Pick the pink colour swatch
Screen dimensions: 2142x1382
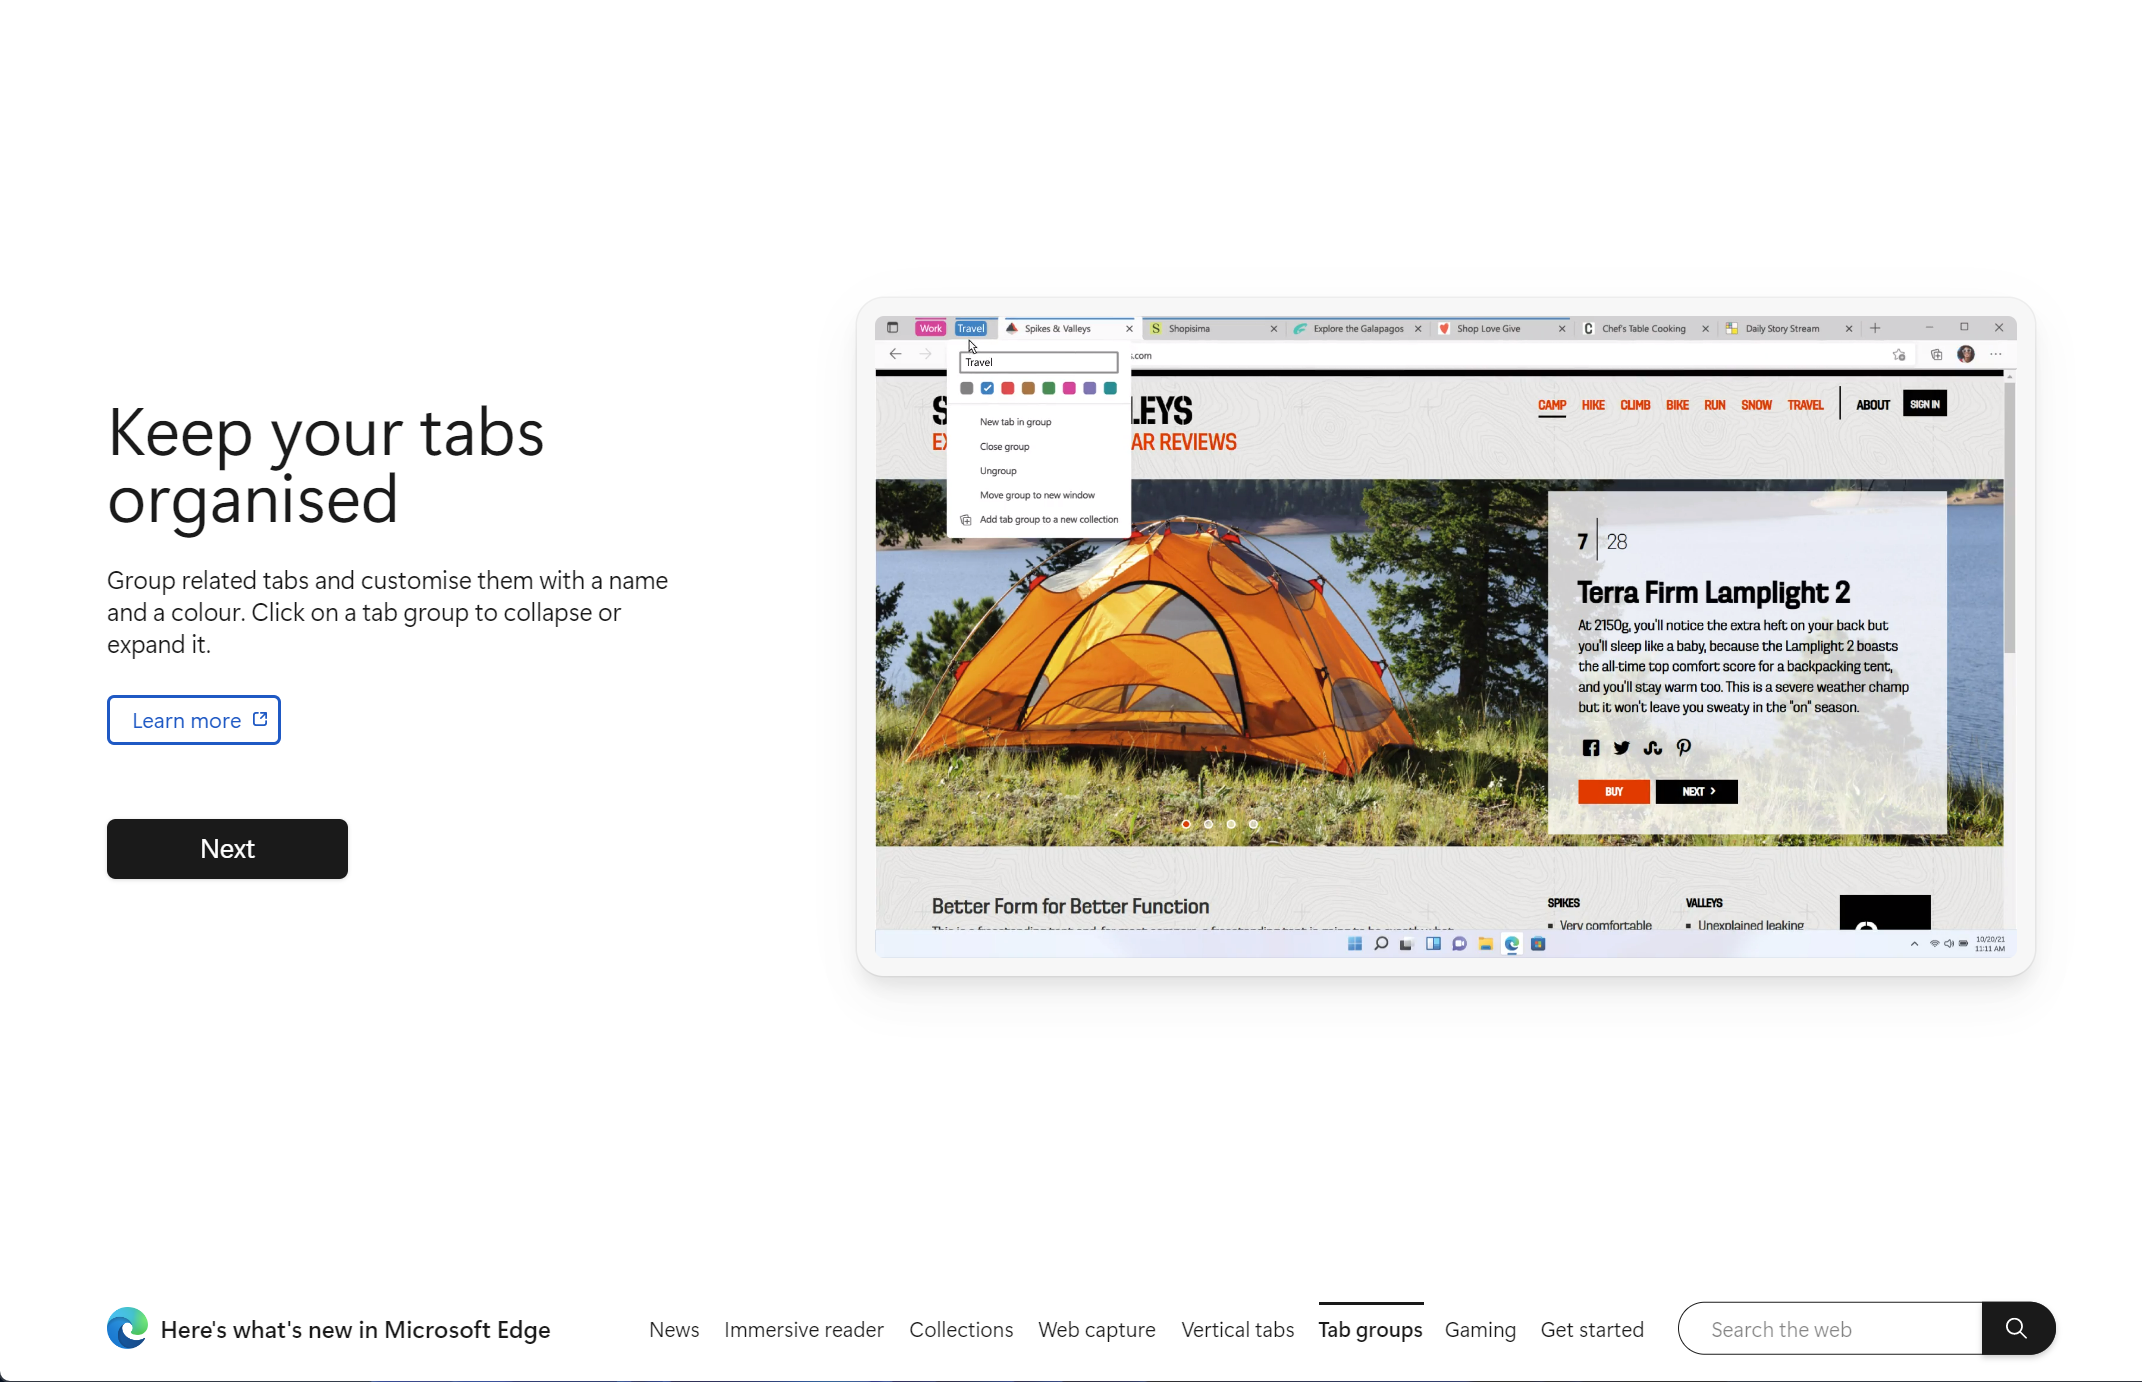[1069, 389]
